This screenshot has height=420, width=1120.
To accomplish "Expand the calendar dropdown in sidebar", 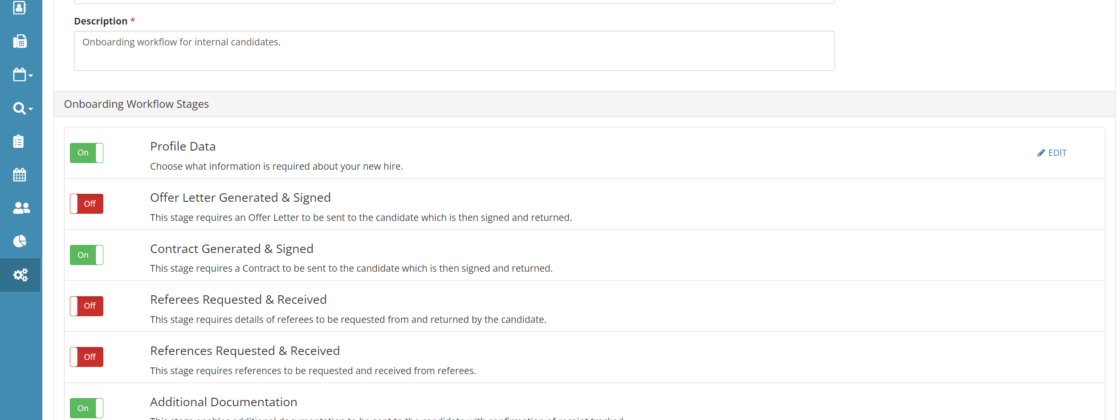I will point(22,75).
